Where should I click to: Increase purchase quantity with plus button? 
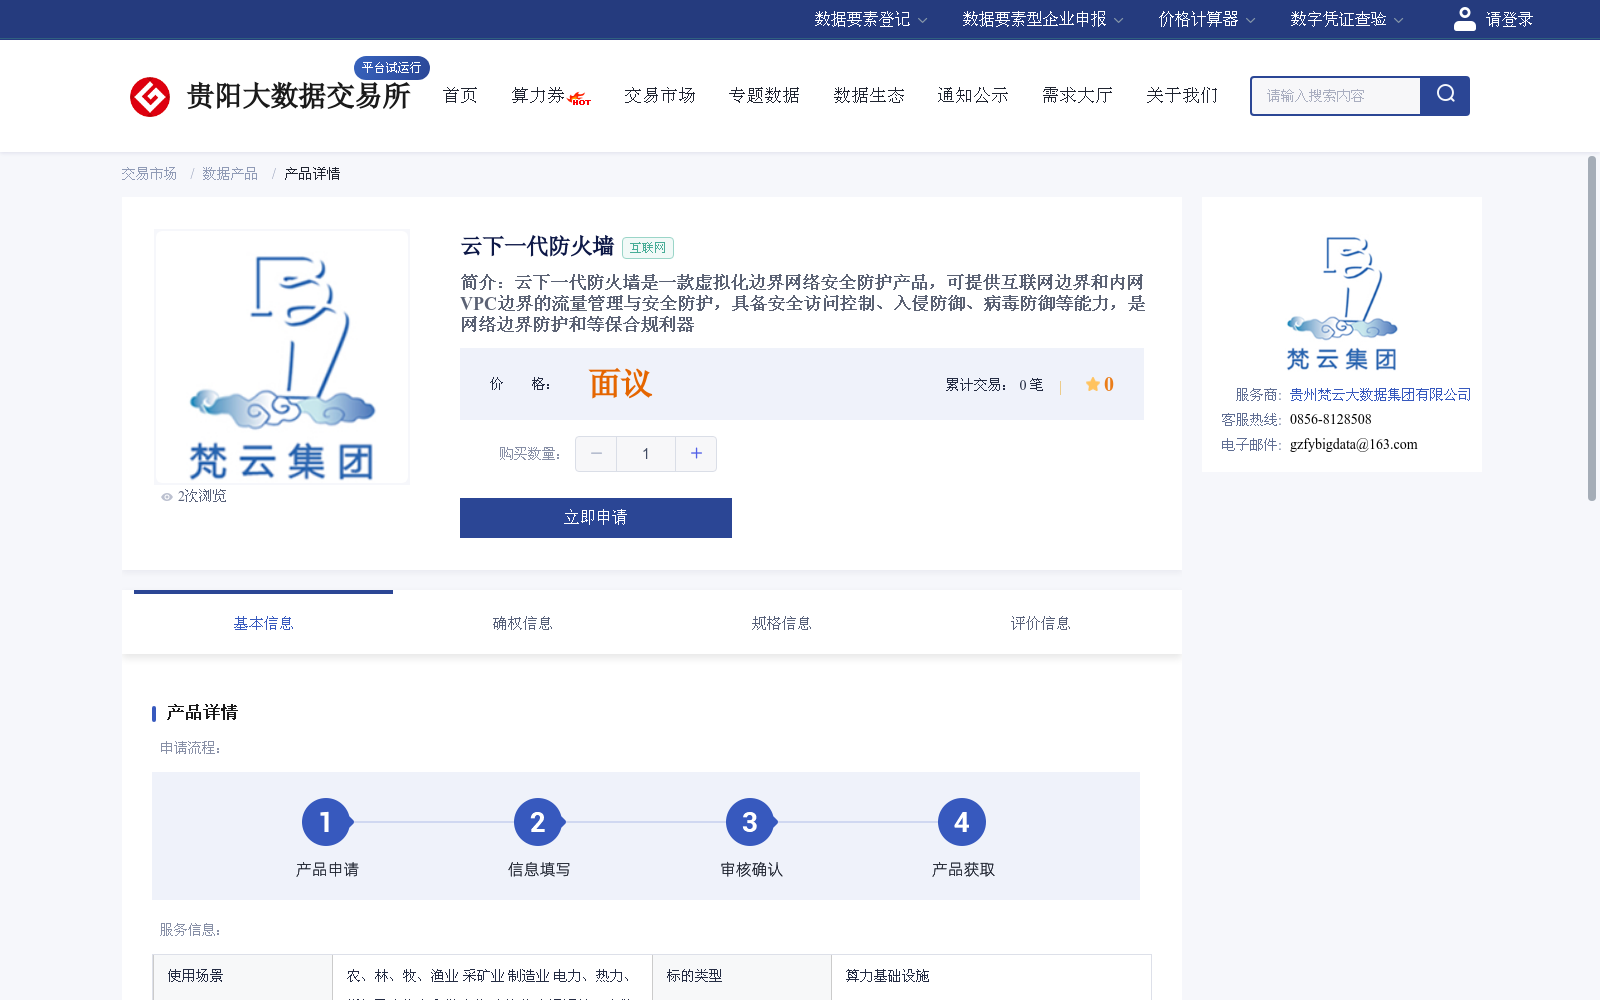pyautogui.click(x=696, y=454)
